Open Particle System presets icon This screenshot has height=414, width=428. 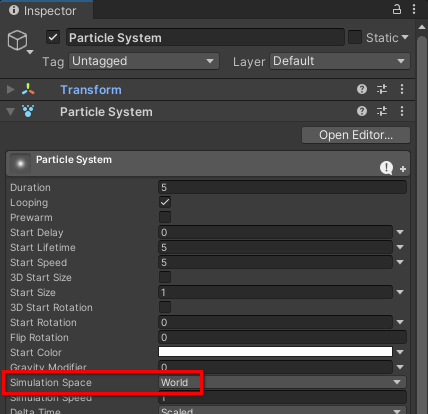tap(382, 111)
